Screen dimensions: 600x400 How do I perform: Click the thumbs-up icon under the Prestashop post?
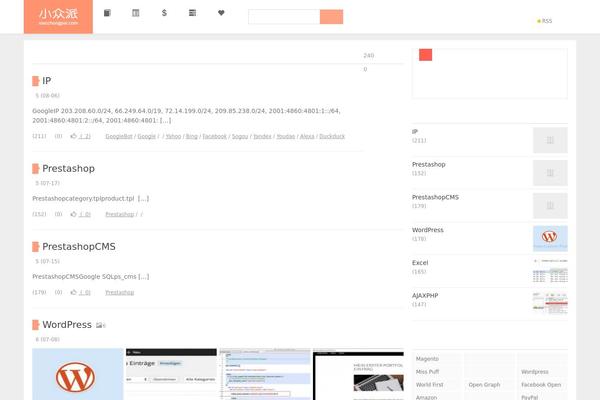click(x=73, y=214)
